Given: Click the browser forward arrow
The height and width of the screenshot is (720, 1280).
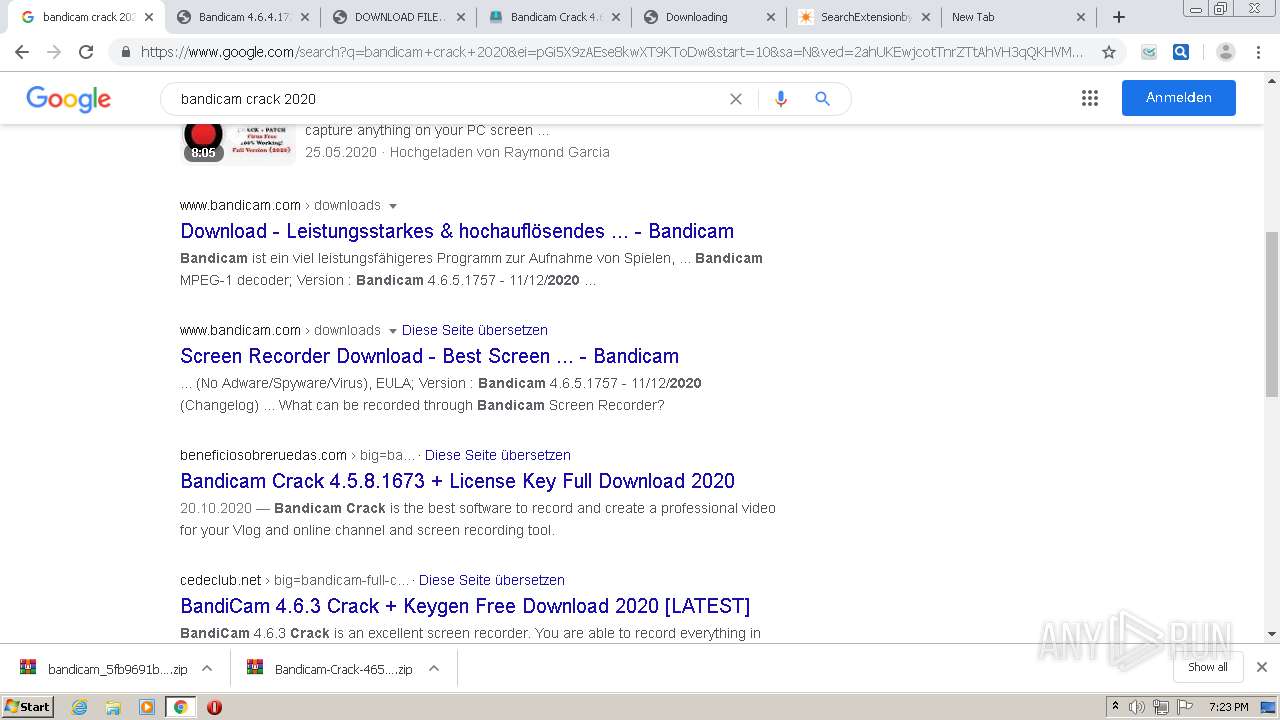Looking at the screenshot, I should 54,52.
